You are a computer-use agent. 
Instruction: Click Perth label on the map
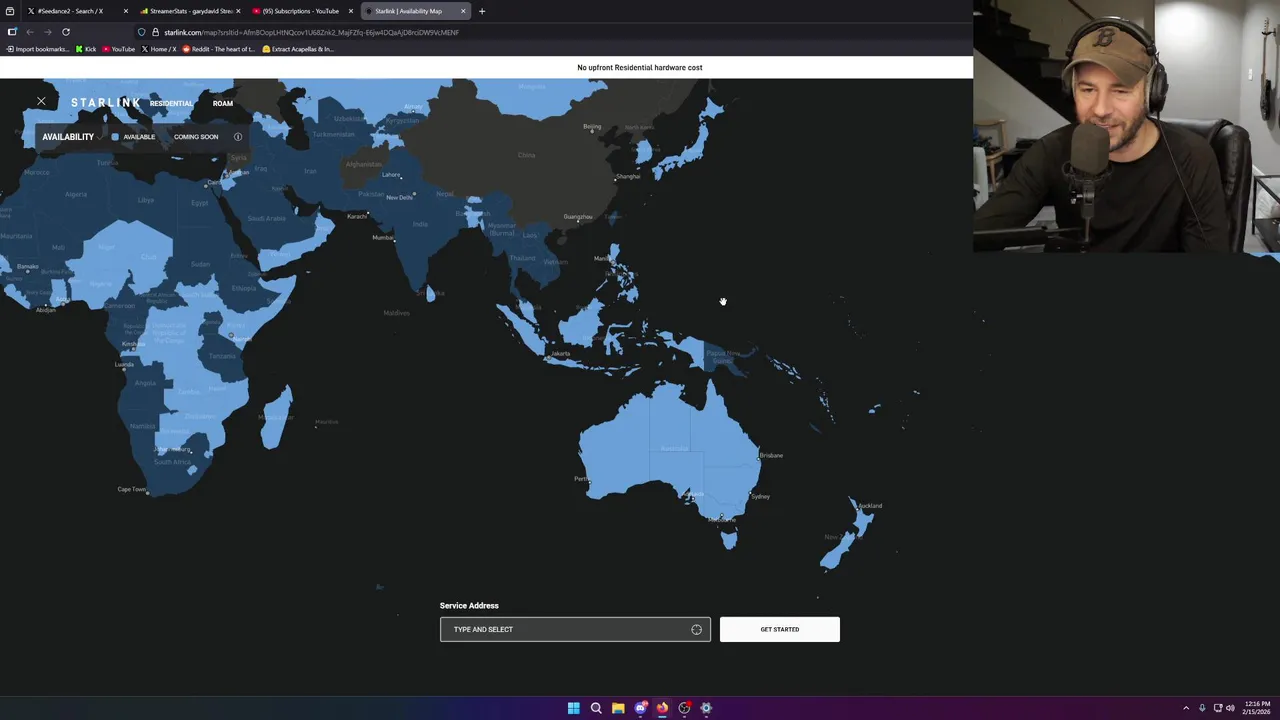[x=580, y=479]
